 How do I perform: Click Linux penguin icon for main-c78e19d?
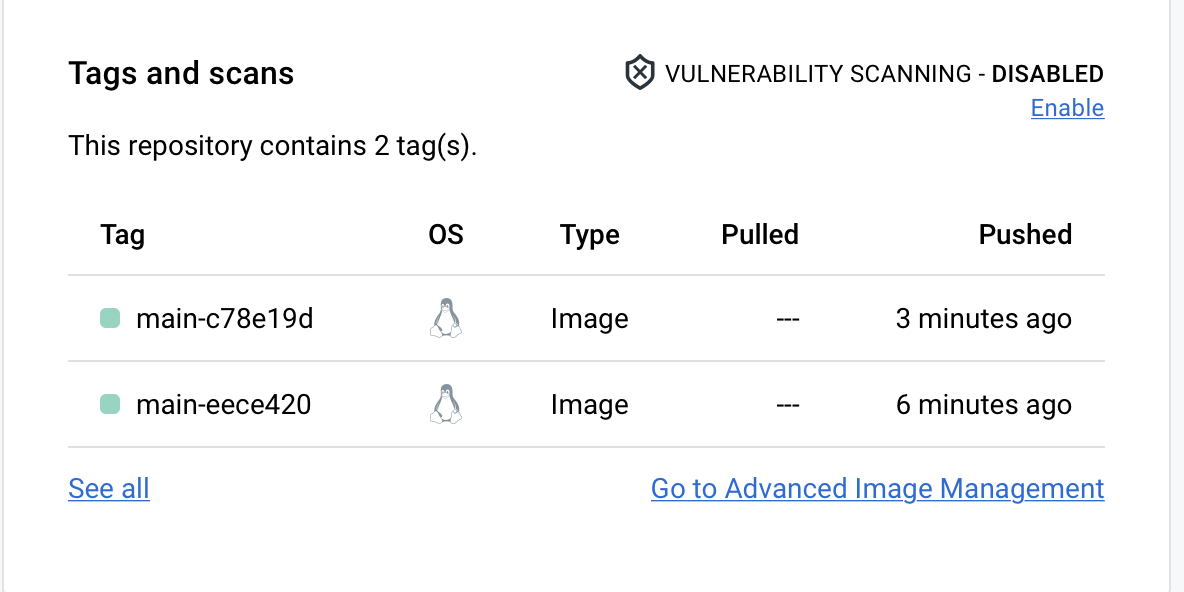[446, 319]
